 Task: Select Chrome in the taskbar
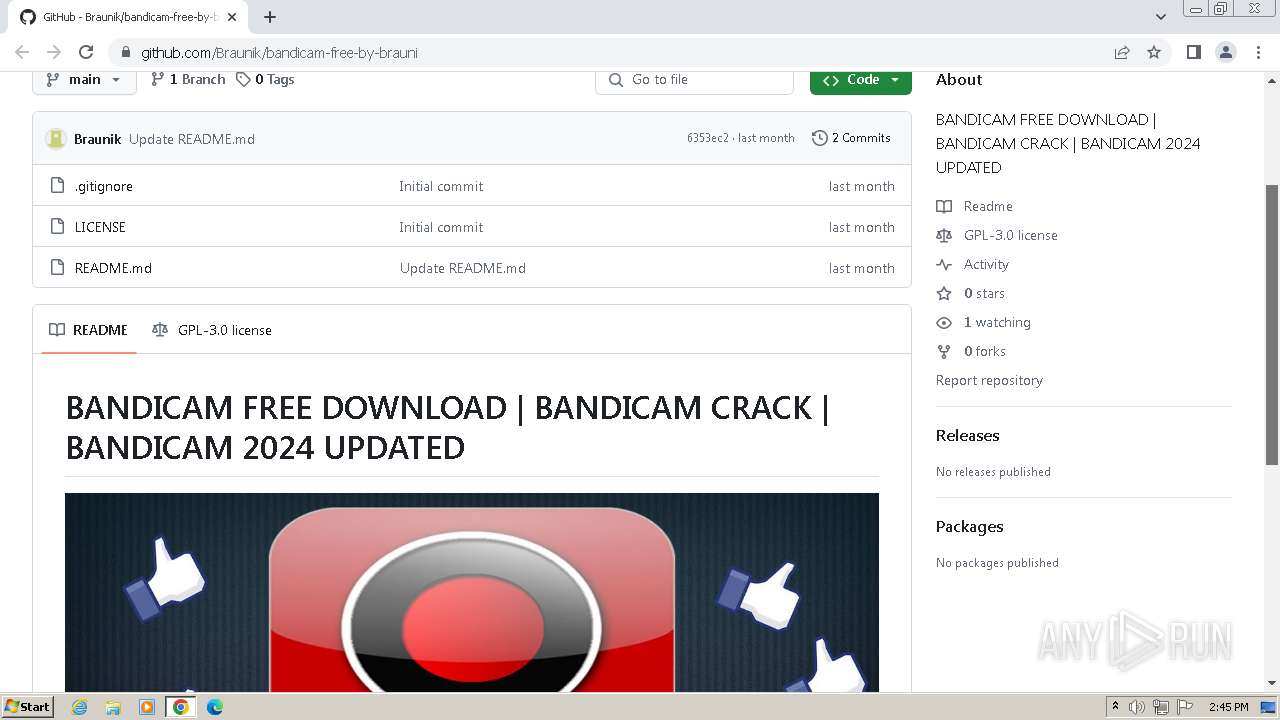point(180,707)
